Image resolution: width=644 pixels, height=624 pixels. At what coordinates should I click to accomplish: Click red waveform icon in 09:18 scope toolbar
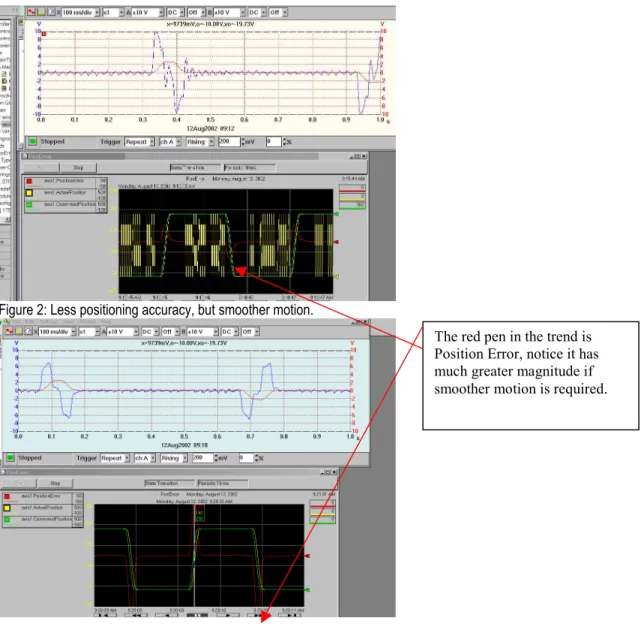point(9,332)
